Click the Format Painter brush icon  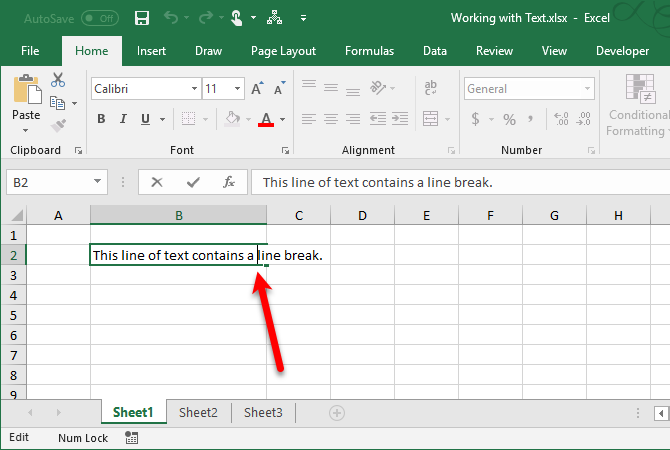(58, 125)
